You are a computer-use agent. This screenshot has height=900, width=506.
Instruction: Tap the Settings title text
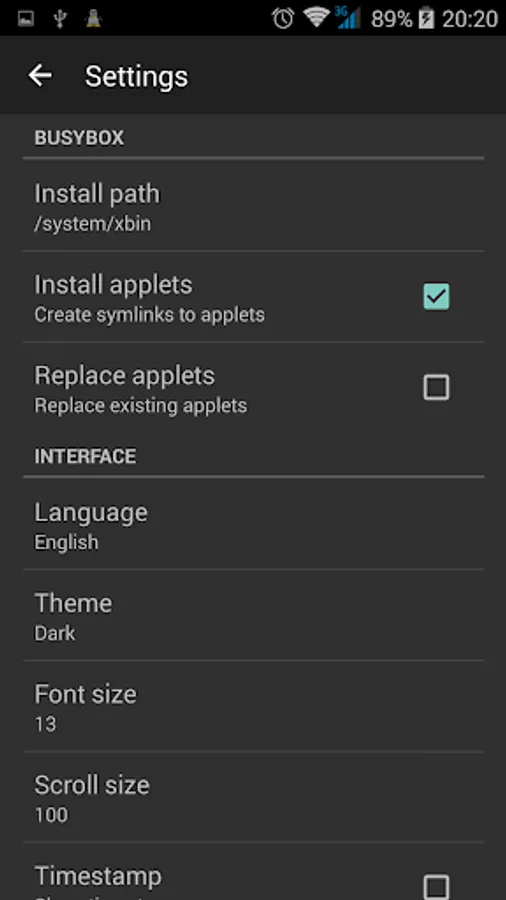click(137, 76)
